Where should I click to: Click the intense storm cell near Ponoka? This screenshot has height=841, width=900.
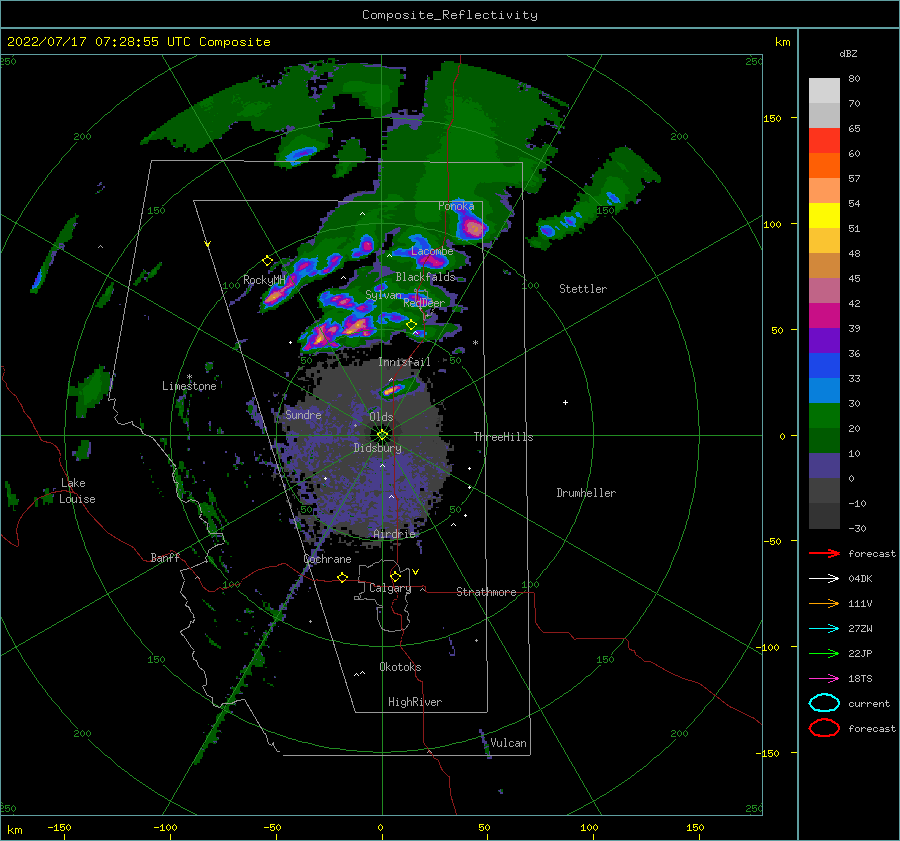(474, 227)
